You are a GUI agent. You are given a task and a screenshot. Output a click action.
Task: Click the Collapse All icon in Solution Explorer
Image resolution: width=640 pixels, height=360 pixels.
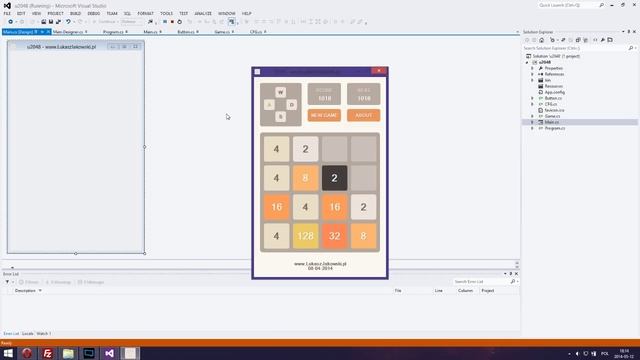[x=578, y=40]
